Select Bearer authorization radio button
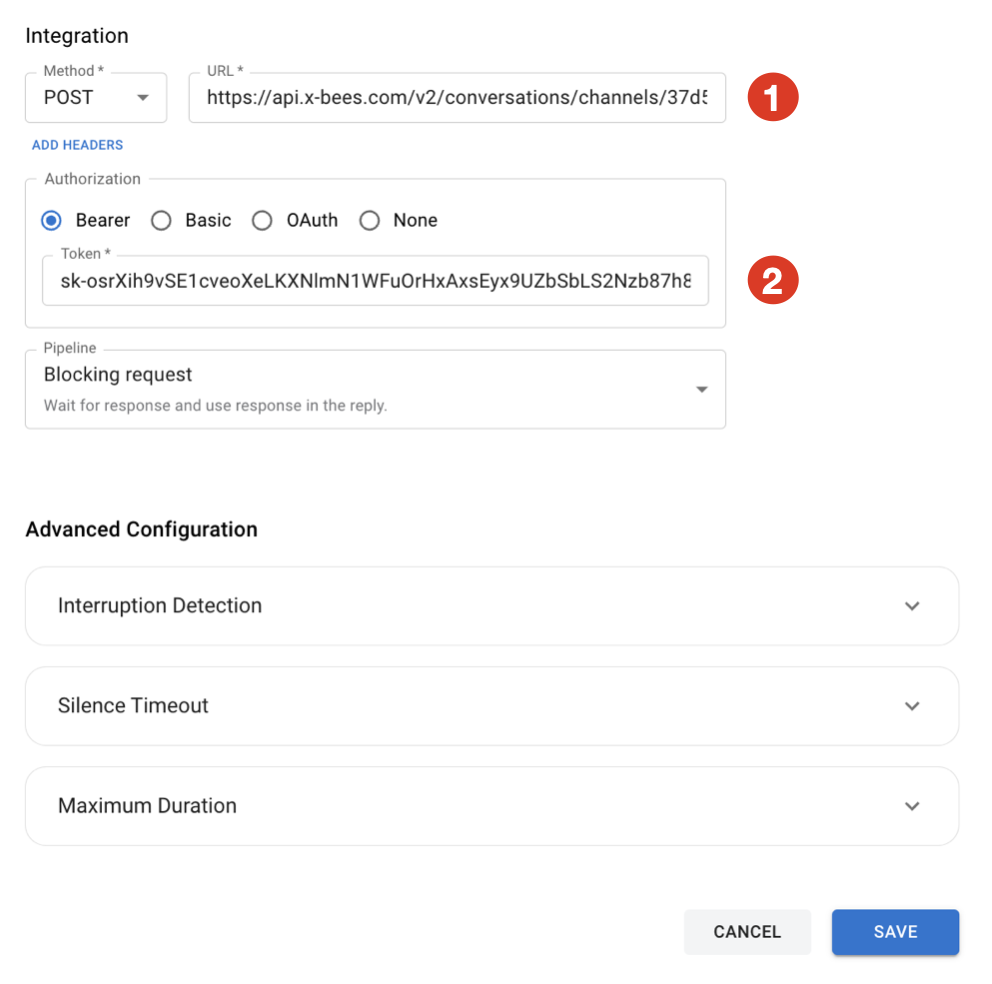992x984 pixels. [x=52, y=220]
